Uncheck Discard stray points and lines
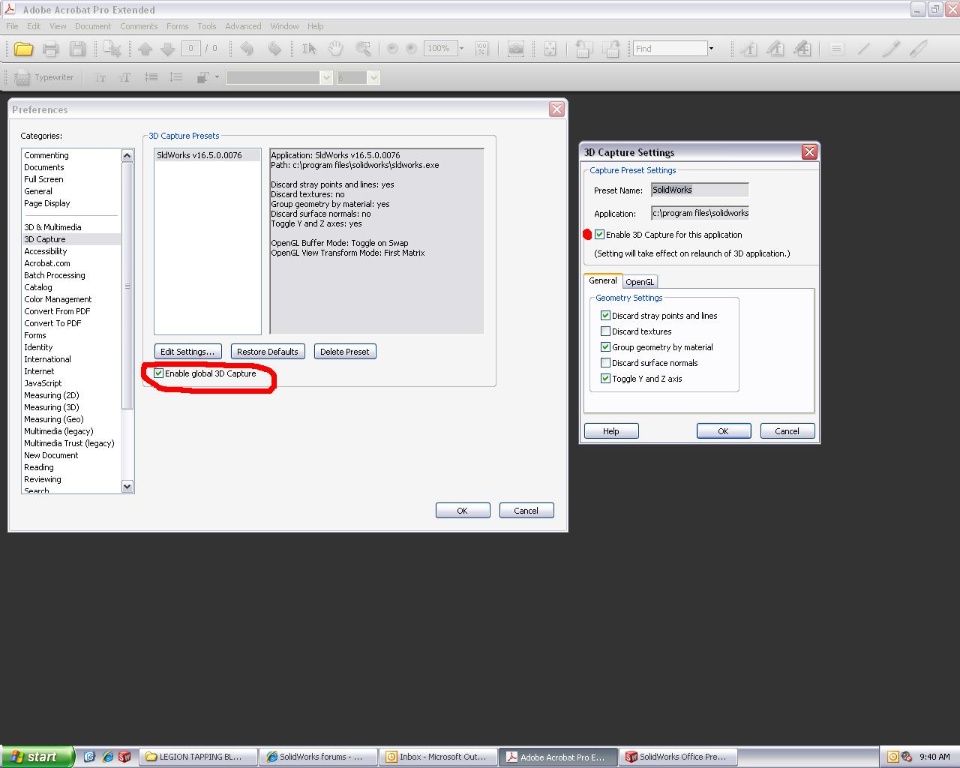Image resolution: width=960 pixels, height=768 pixels. [x=606, y=315]
